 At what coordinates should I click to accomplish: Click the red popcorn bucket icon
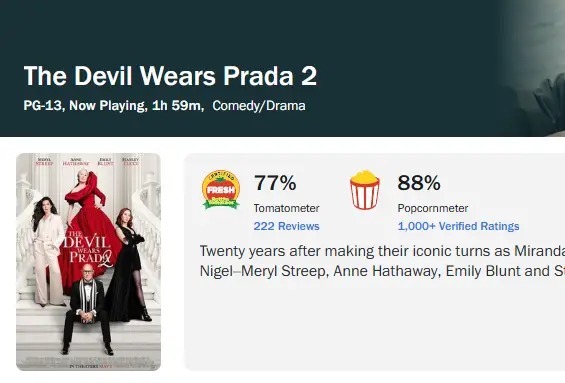click(364, 190)
